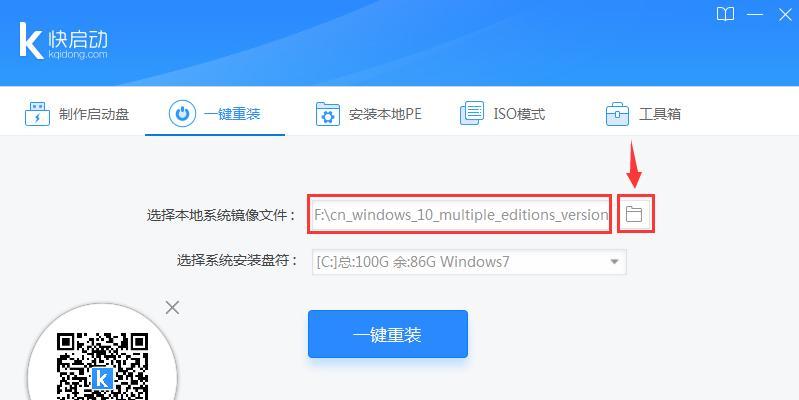Click the 快启动 K logo
799x400 pixels.
tap(31, 41)
